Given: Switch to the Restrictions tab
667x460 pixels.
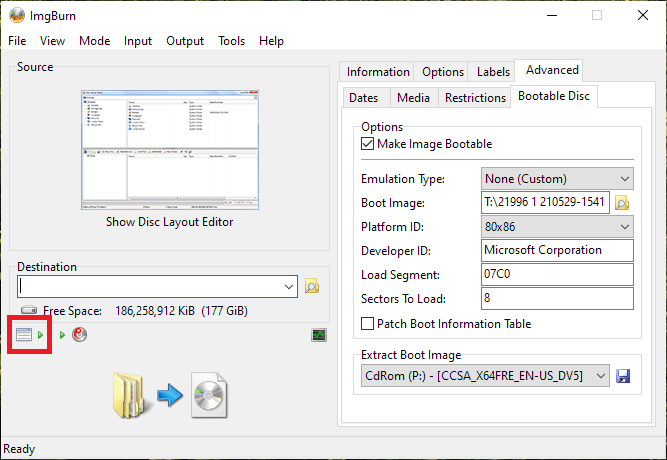Looking at the screenshot, I should tap(475, 98).
